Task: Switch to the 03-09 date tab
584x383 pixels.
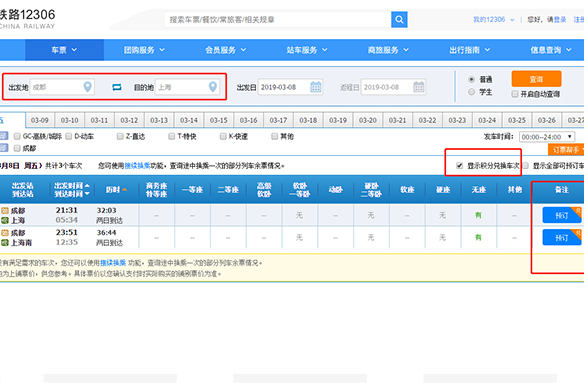Action: [40, 120]
